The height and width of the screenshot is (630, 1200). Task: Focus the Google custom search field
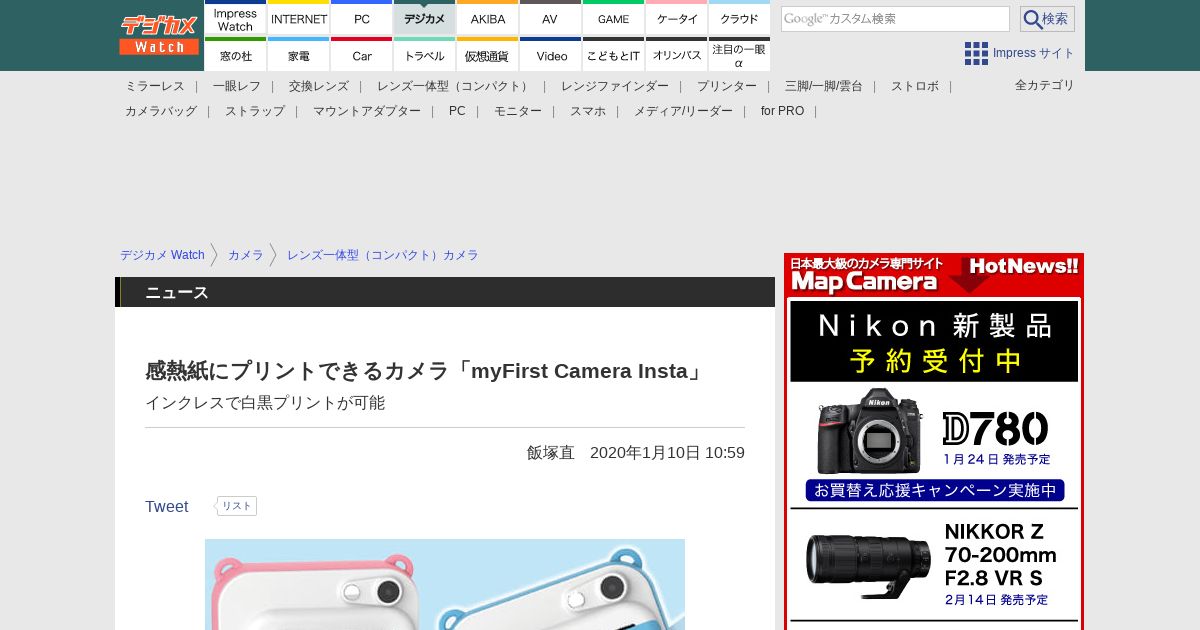[x=895, y=19]
